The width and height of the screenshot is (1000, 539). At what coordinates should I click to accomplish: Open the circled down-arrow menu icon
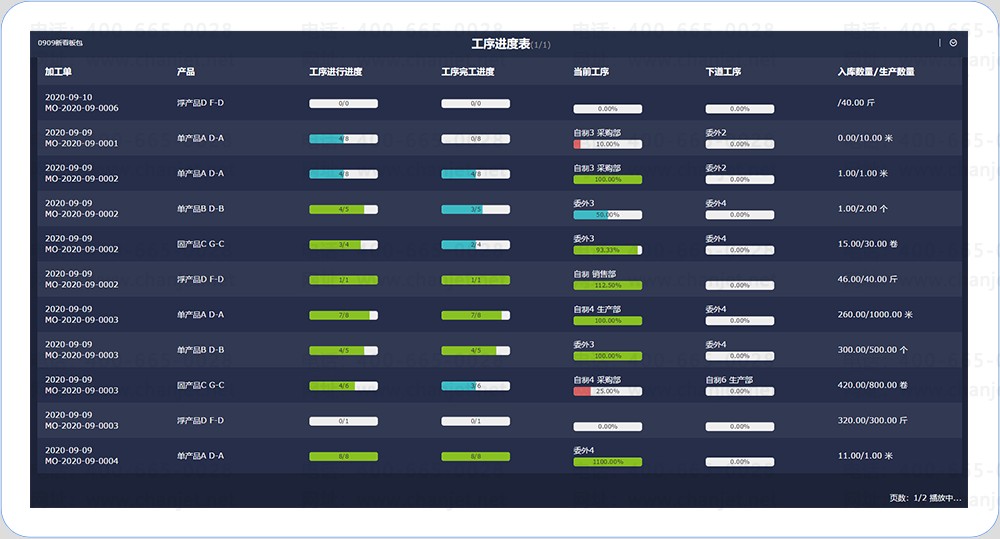click(953, 43)
